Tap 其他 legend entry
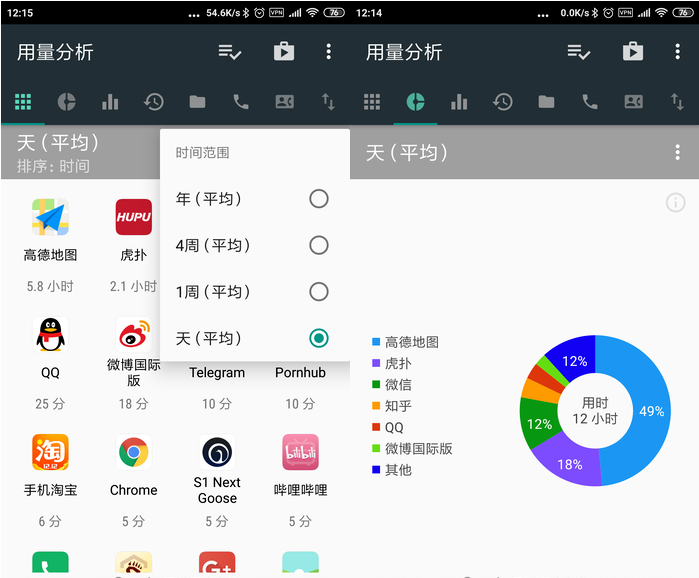 pyautogui.click(x=392, y=470)
